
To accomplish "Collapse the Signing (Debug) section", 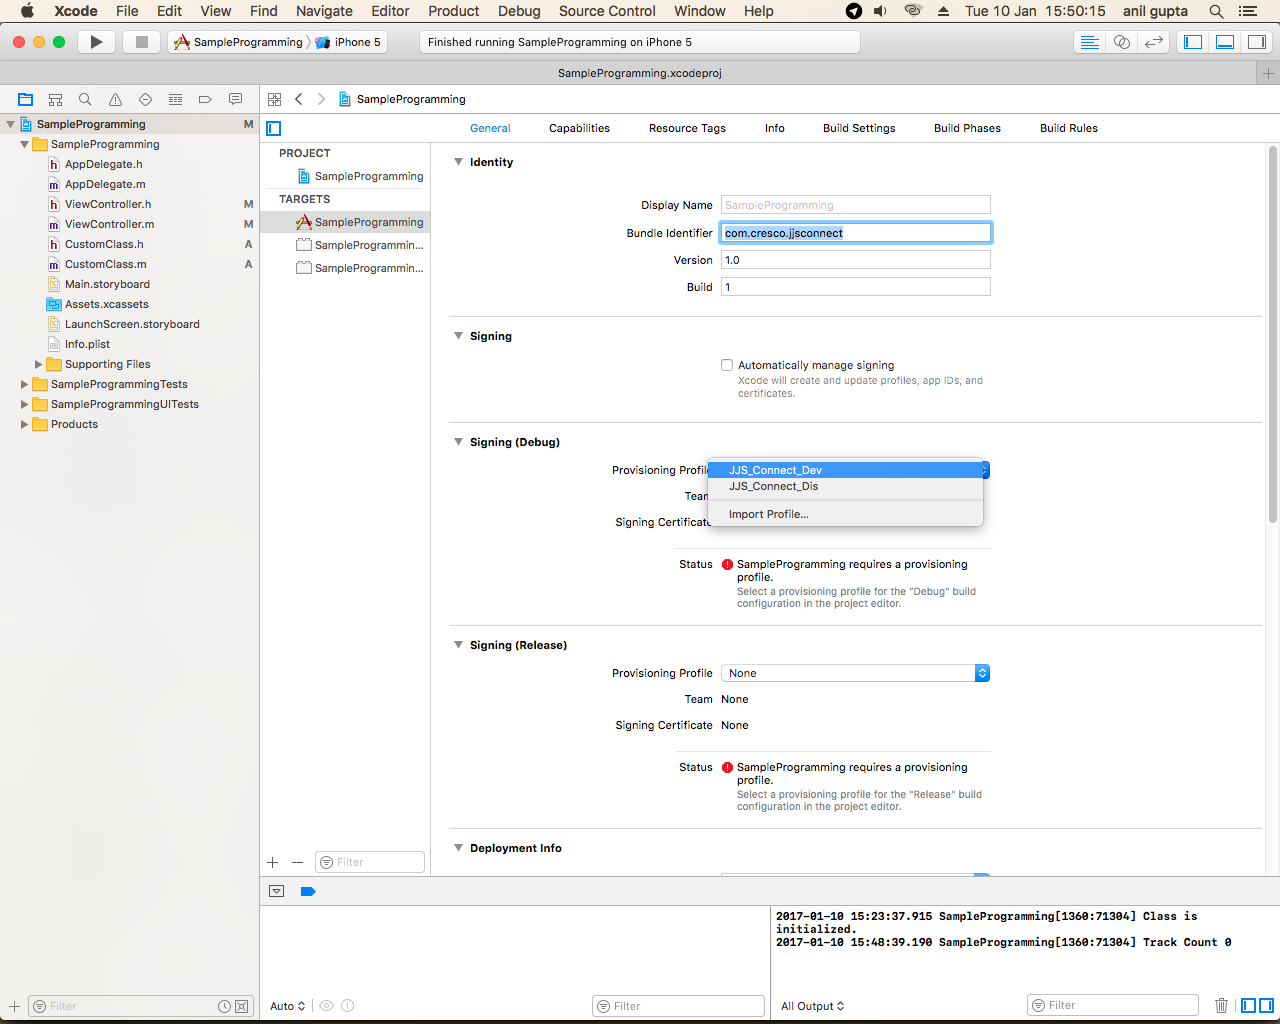I will (x=458, y=442).
